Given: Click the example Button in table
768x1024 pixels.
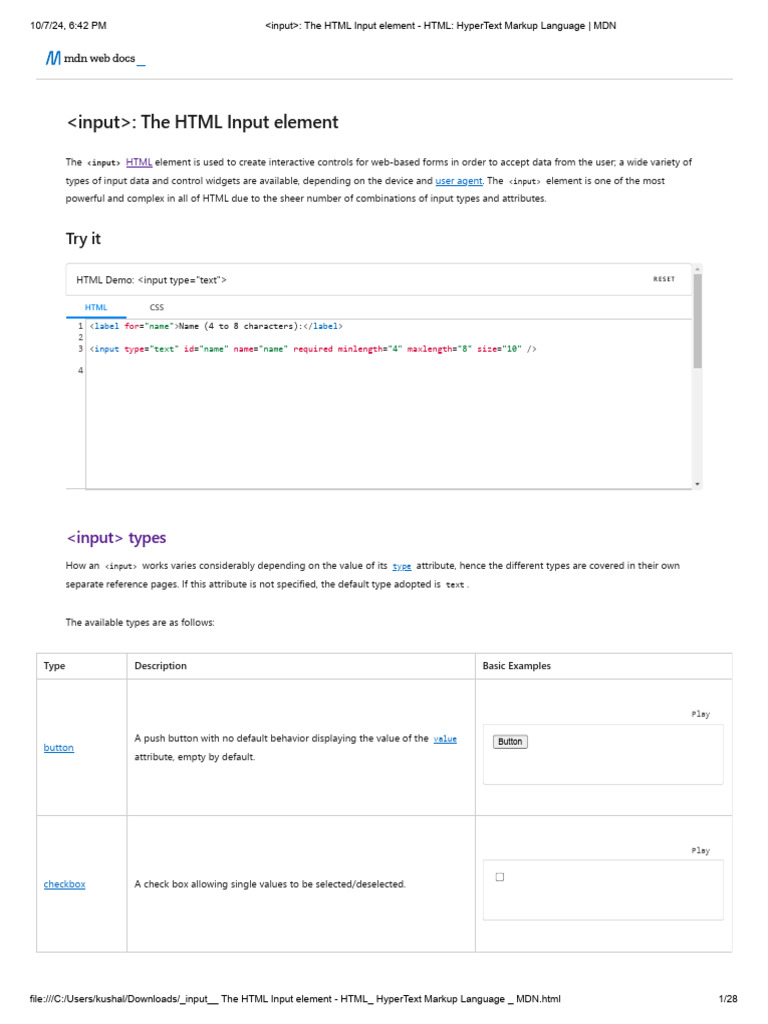Looking at the screenshot, I should [x=510, y=742].
